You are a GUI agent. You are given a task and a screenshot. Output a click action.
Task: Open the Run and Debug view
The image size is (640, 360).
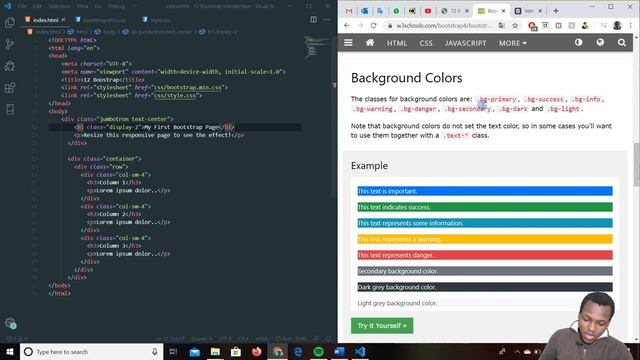(x=10, y=66)
